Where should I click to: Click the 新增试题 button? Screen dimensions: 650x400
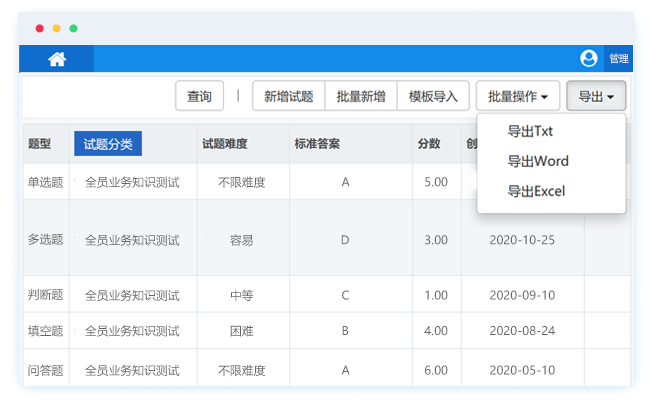click(288, 97)
